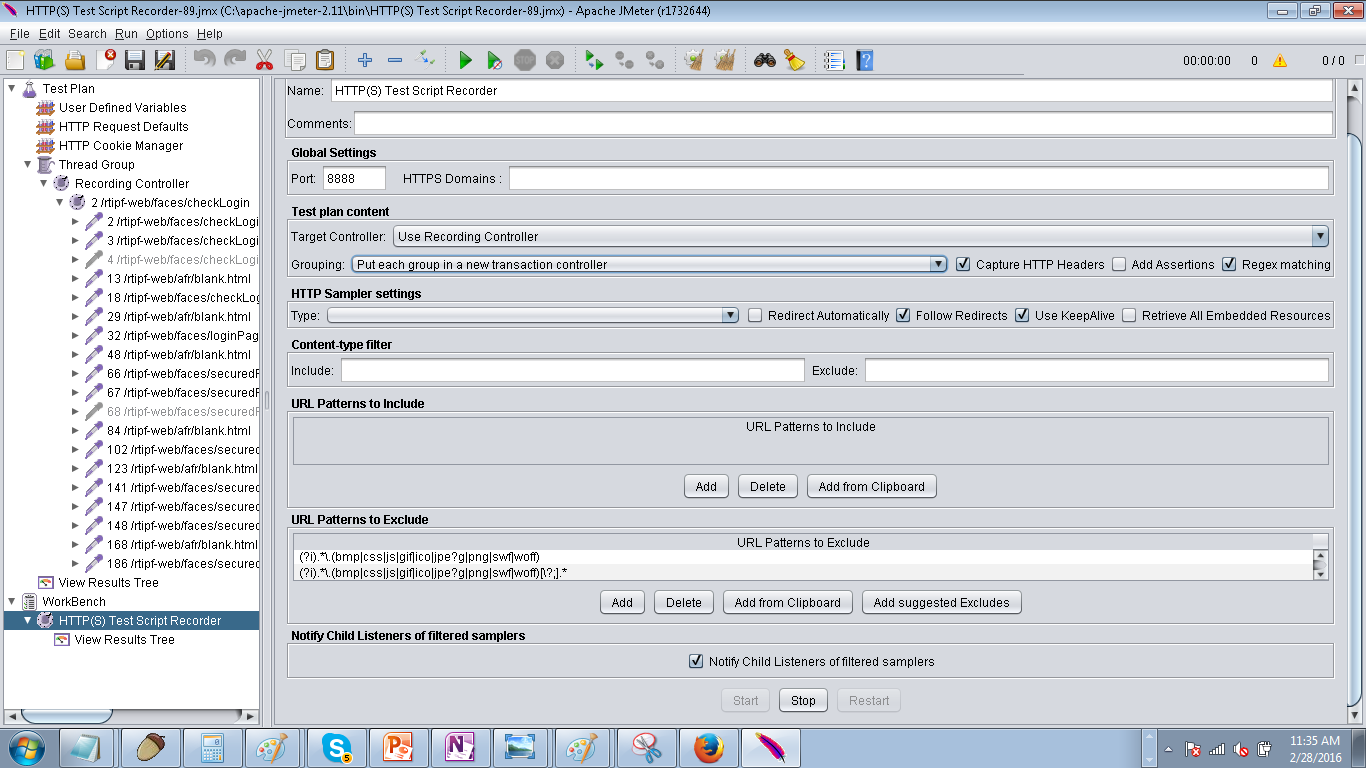
Task: Start the test using the green play icon
Action: tap(465, 60)
